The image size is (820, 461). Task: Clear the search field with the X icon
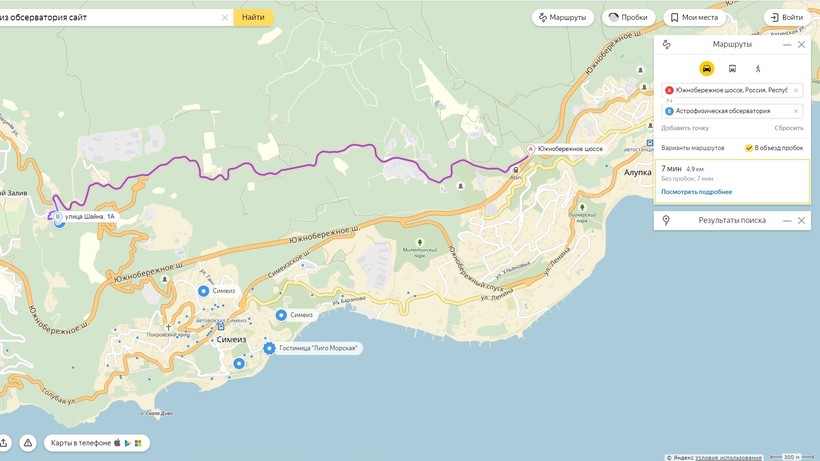(x=225, y=17)
